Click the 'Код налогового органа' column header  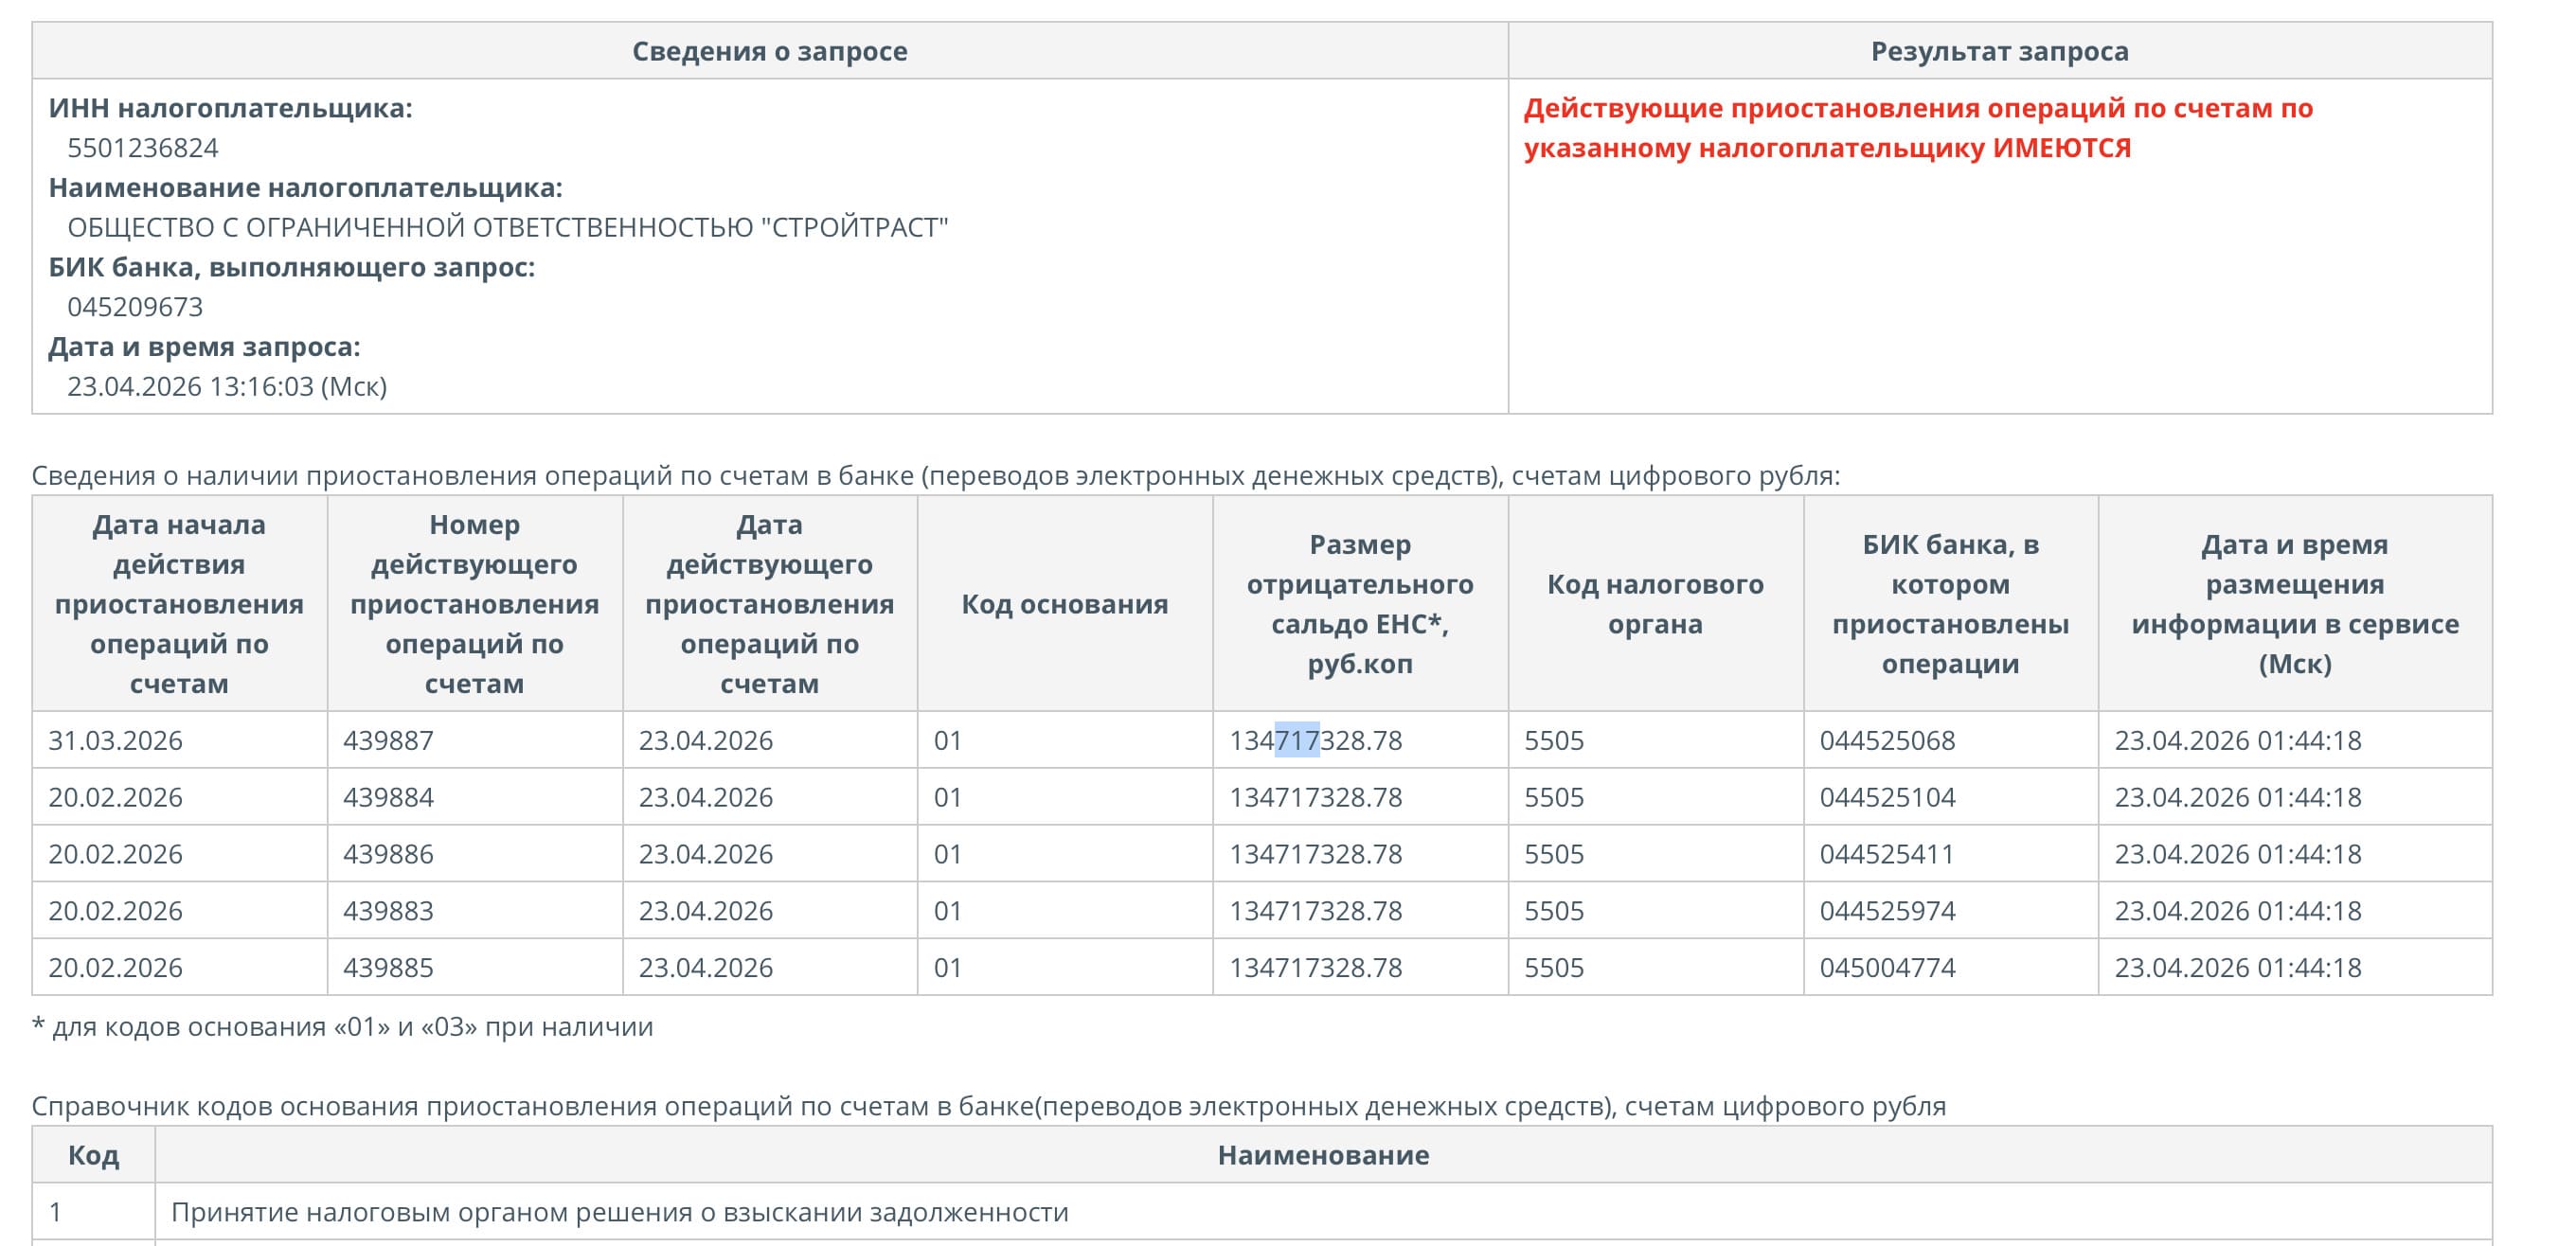pyautogui.click(x=1655, y=604)
